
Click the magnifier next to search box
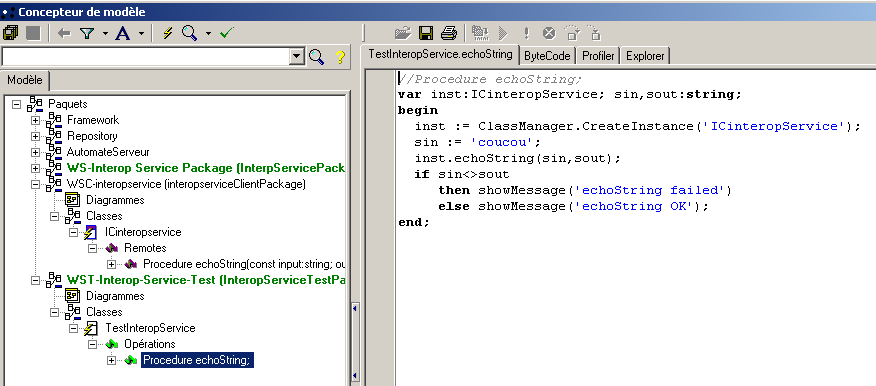[x=317, y=57]
